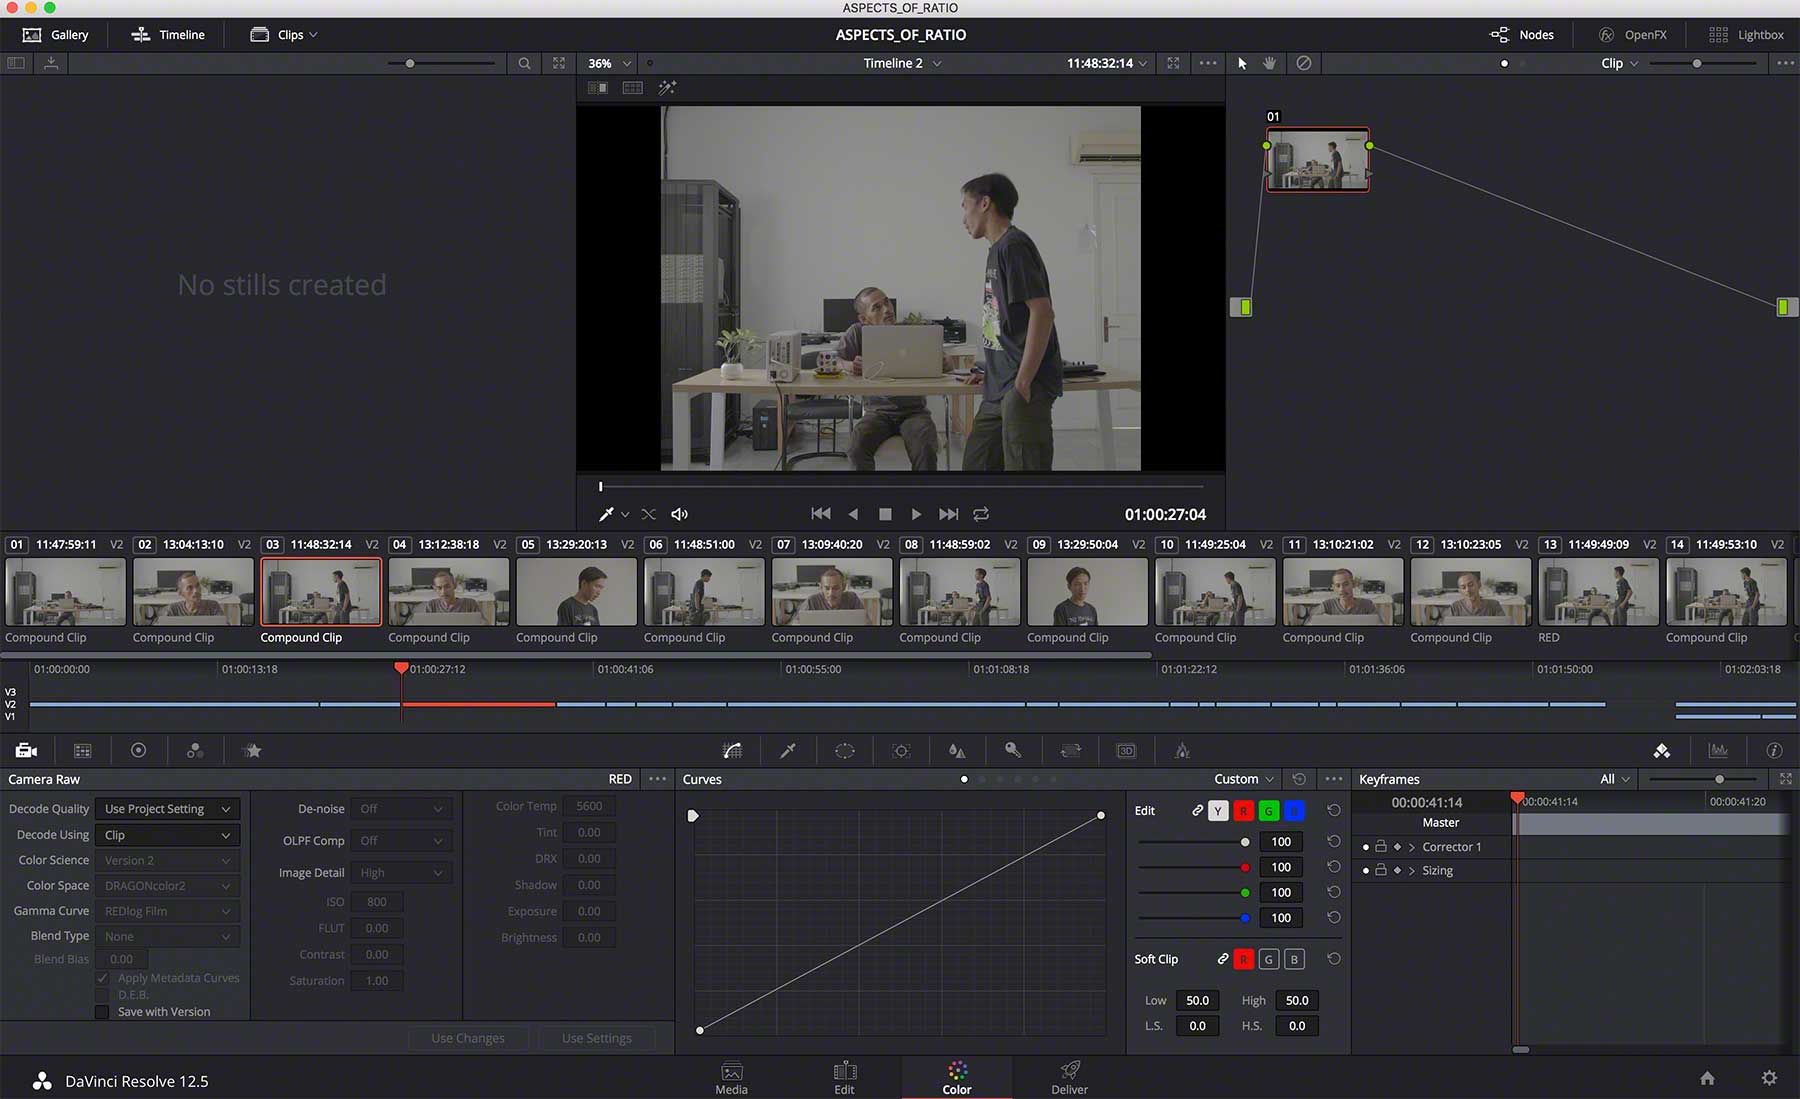Open the RGB Mixer palette icon
Screen dimensions: 1800x1099
pyautogui.click(x=195, y=750)
